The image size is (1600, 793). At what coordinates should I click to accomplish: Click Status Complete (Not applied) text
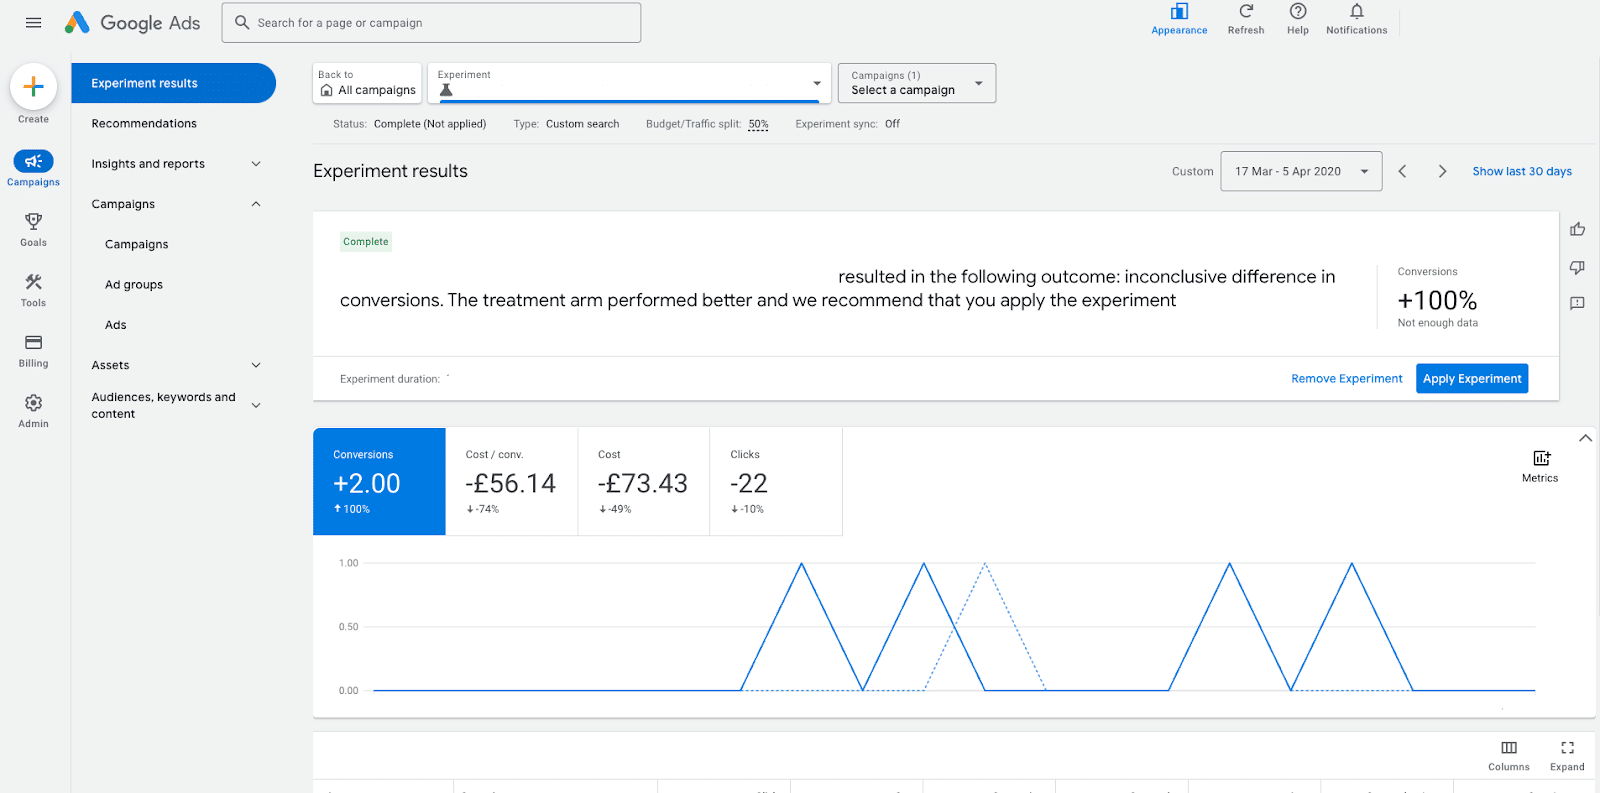click(409, 124)
